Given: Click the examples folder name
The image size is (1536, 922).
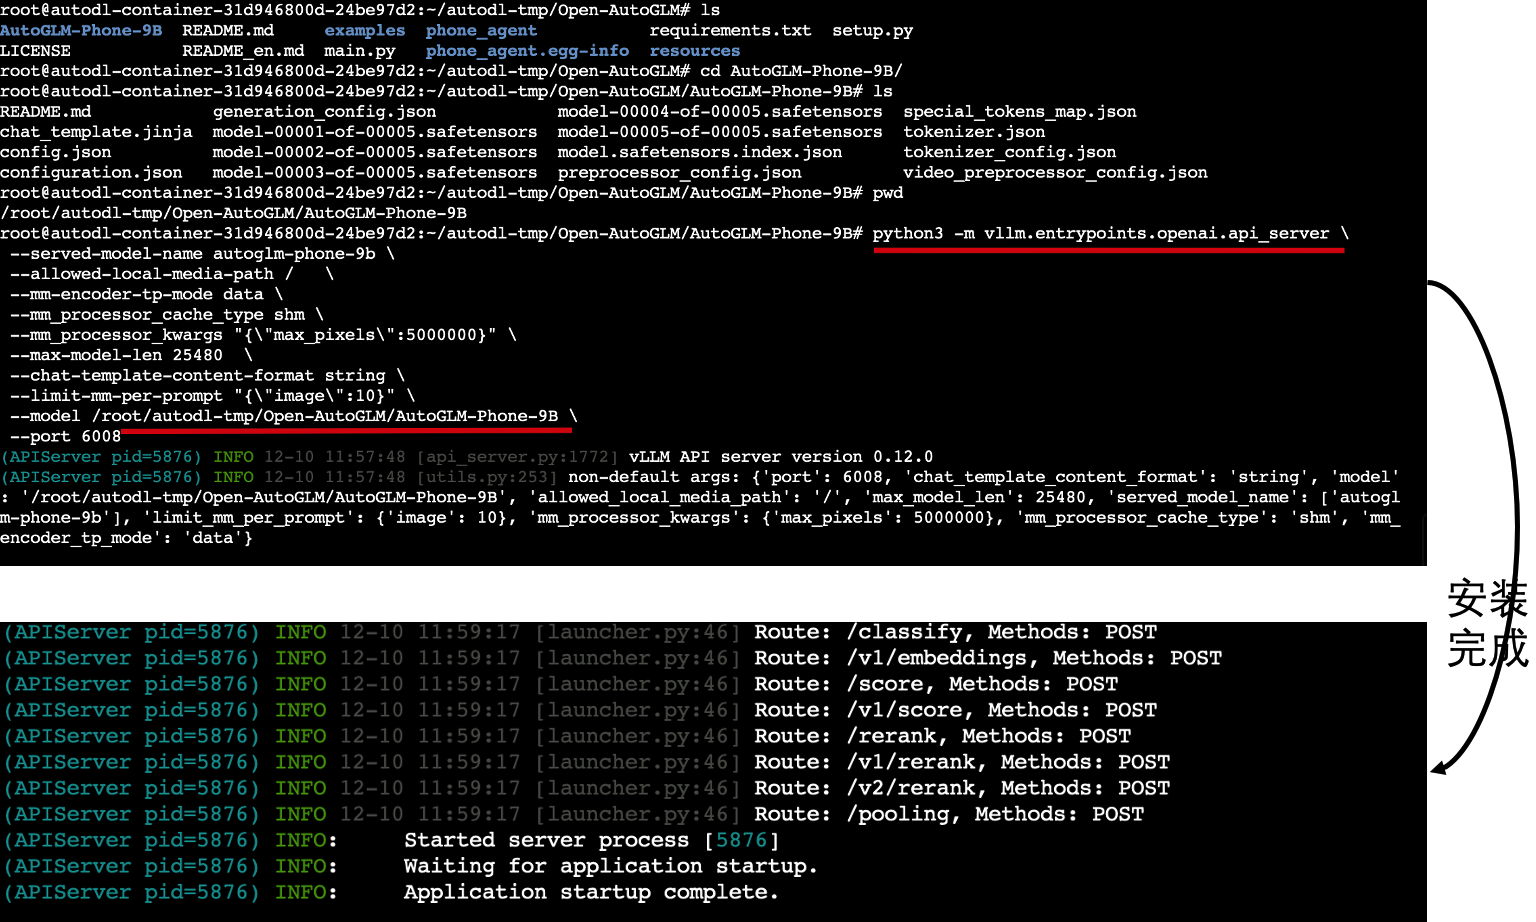Looking at the screenshot, I should (364, 31).
